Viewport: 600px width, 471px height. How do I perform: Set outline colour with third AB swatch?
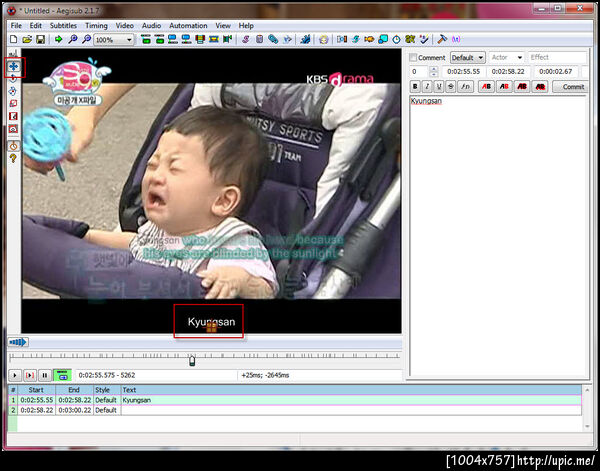tap(522, 86)
